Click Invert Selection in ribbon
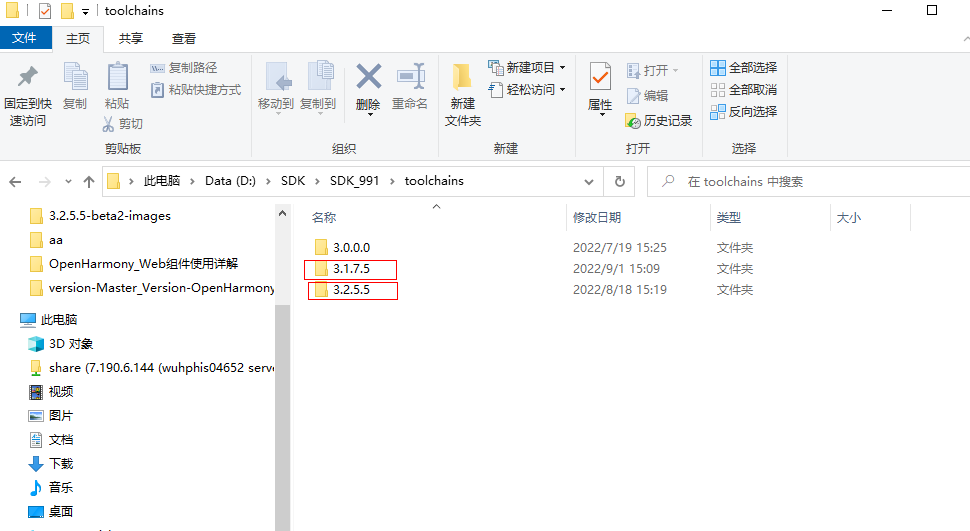 743,111
